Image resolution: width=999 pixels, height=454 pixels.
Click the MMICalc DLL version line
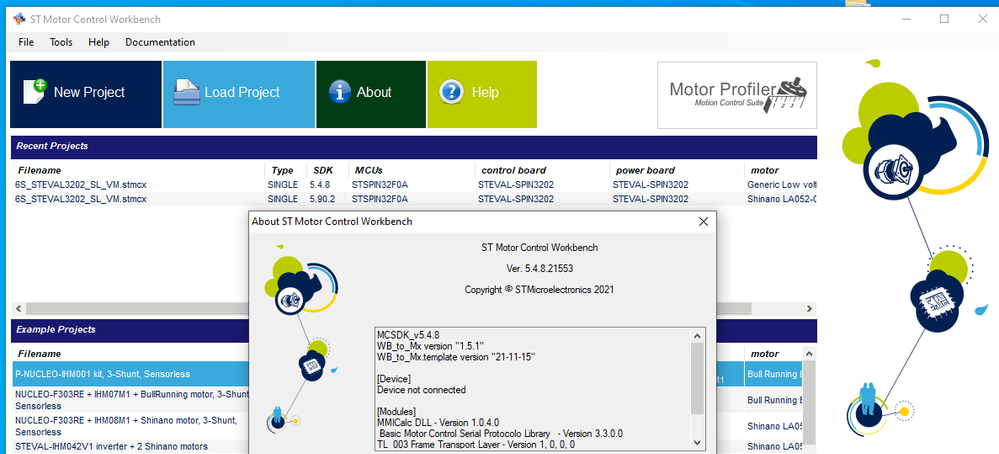pyautogui.click(x=438, y=422)
